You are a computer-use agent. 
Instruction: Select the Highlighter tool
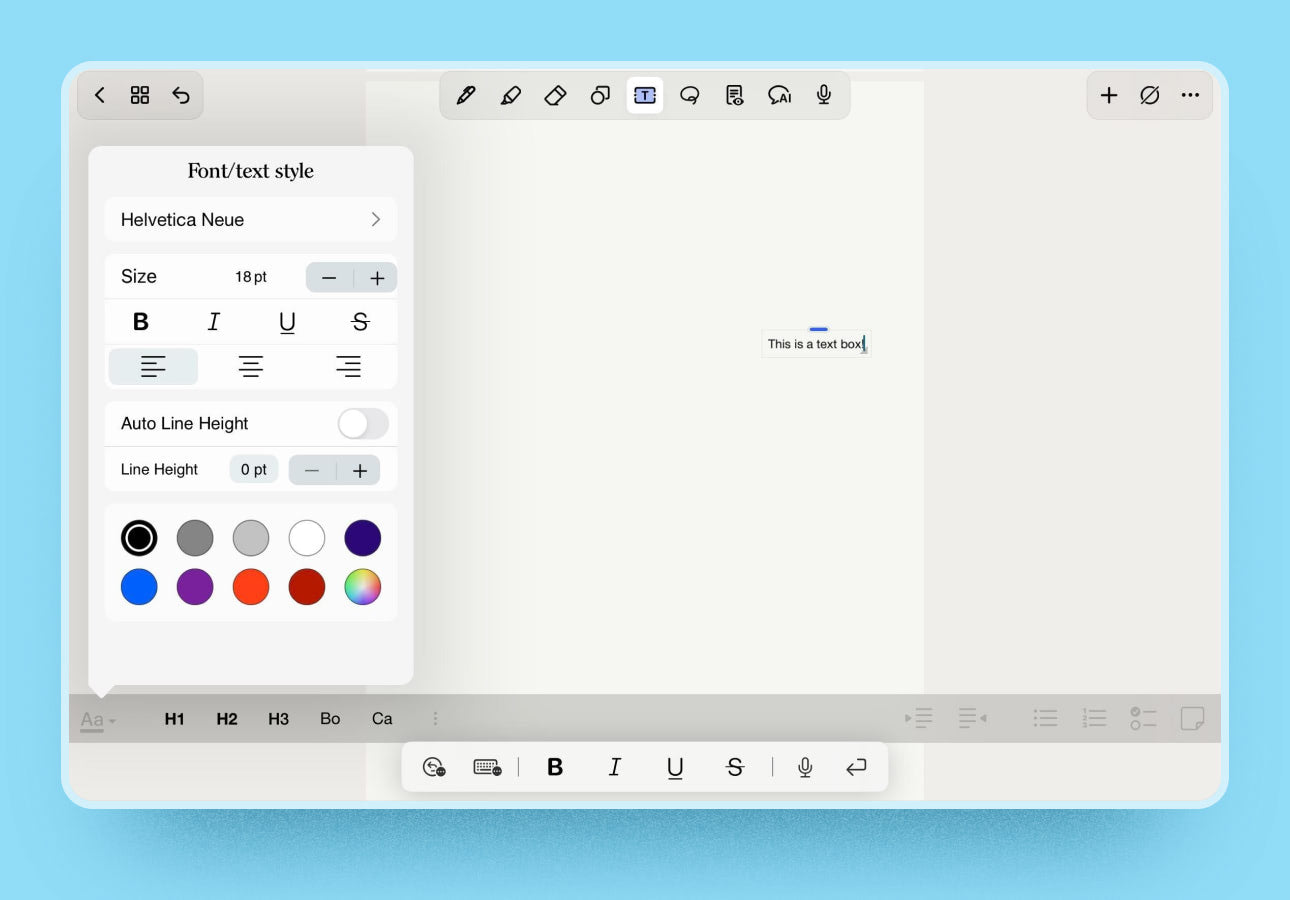510,95
